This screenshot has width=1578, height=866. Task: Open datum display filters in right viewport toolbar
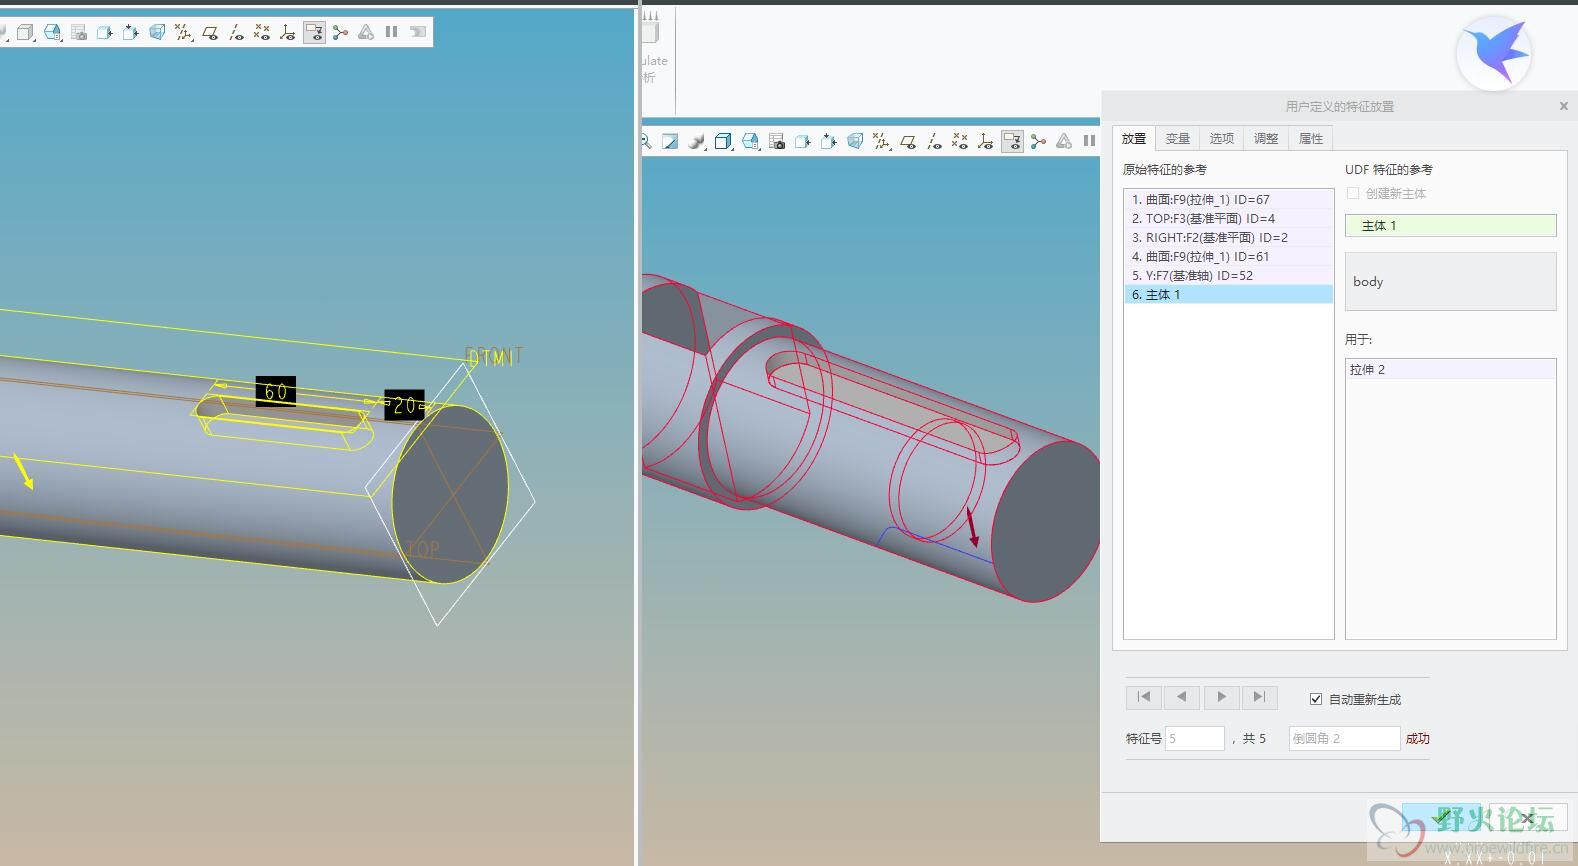[x=881, y=142]
